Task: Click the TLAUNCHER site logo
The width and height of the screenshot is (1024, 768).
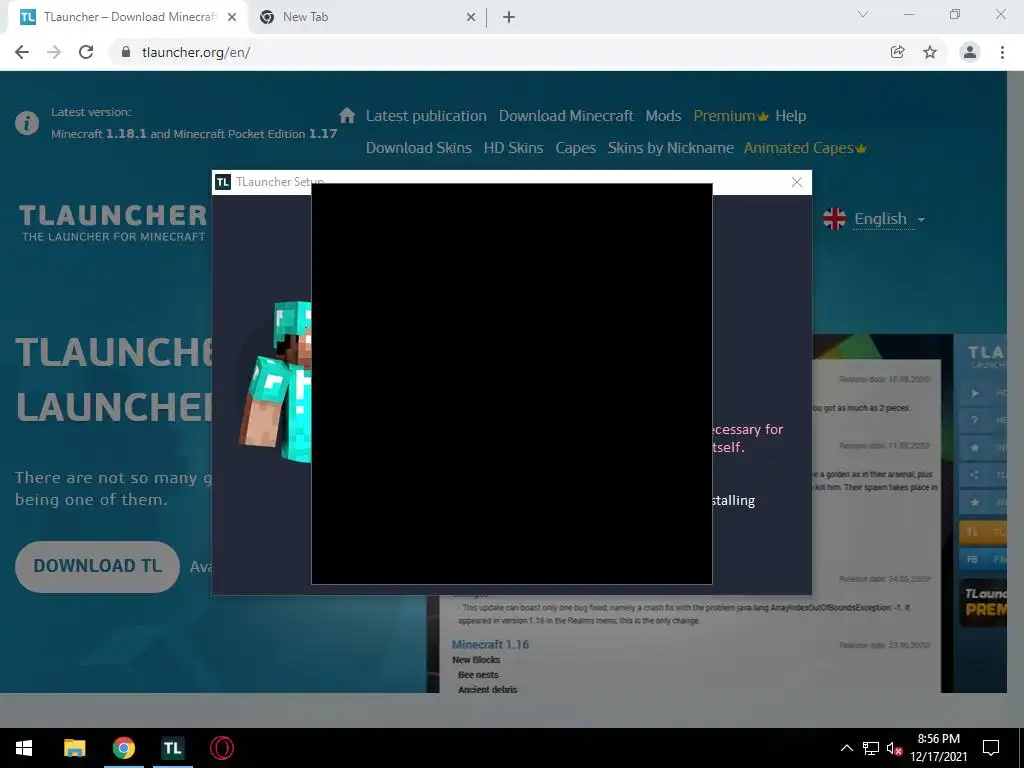Action: coord(112,223)
